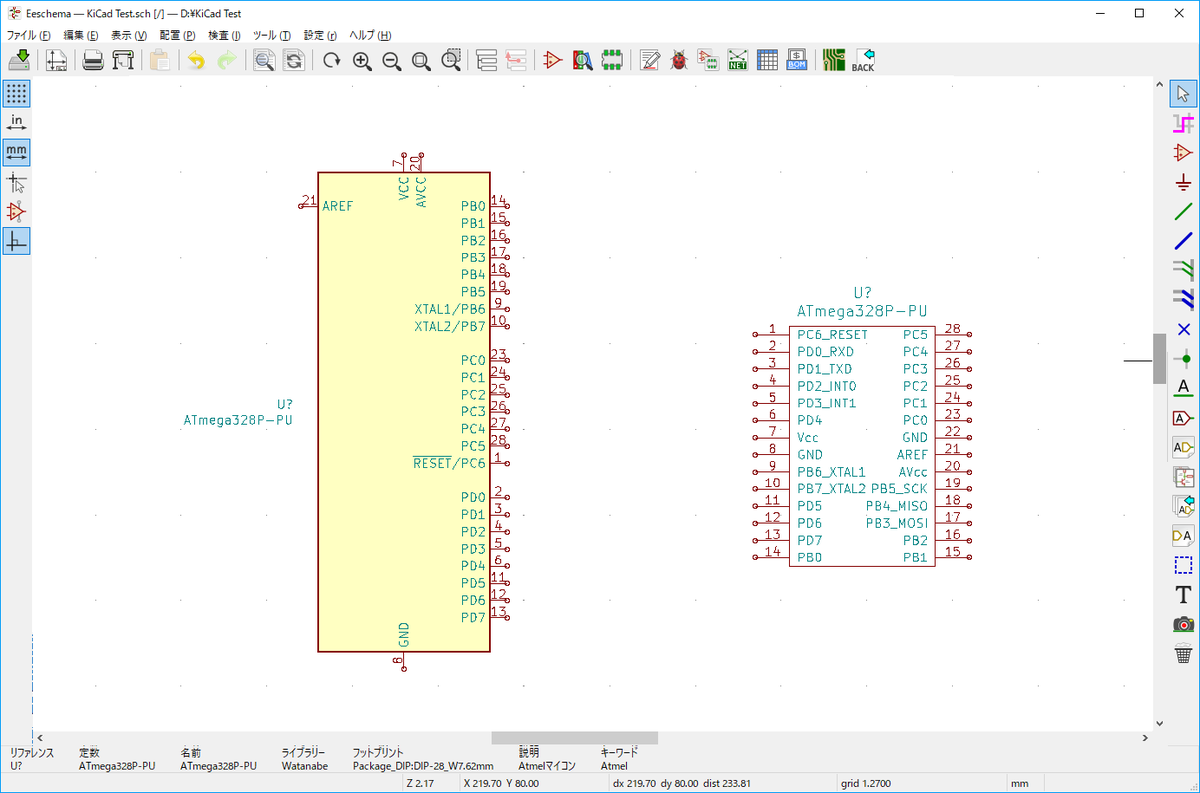Toggle horizontal and vertical wire constraint

[16, 241]
